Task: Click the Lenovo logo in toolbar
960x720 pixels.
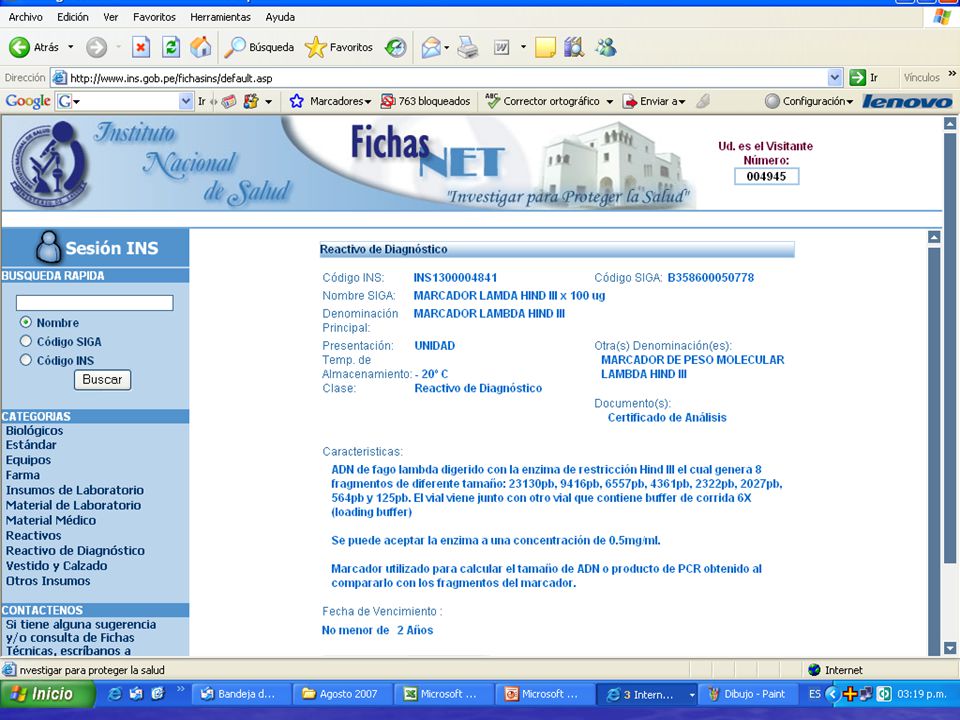Action: click(x=907, y=101)
